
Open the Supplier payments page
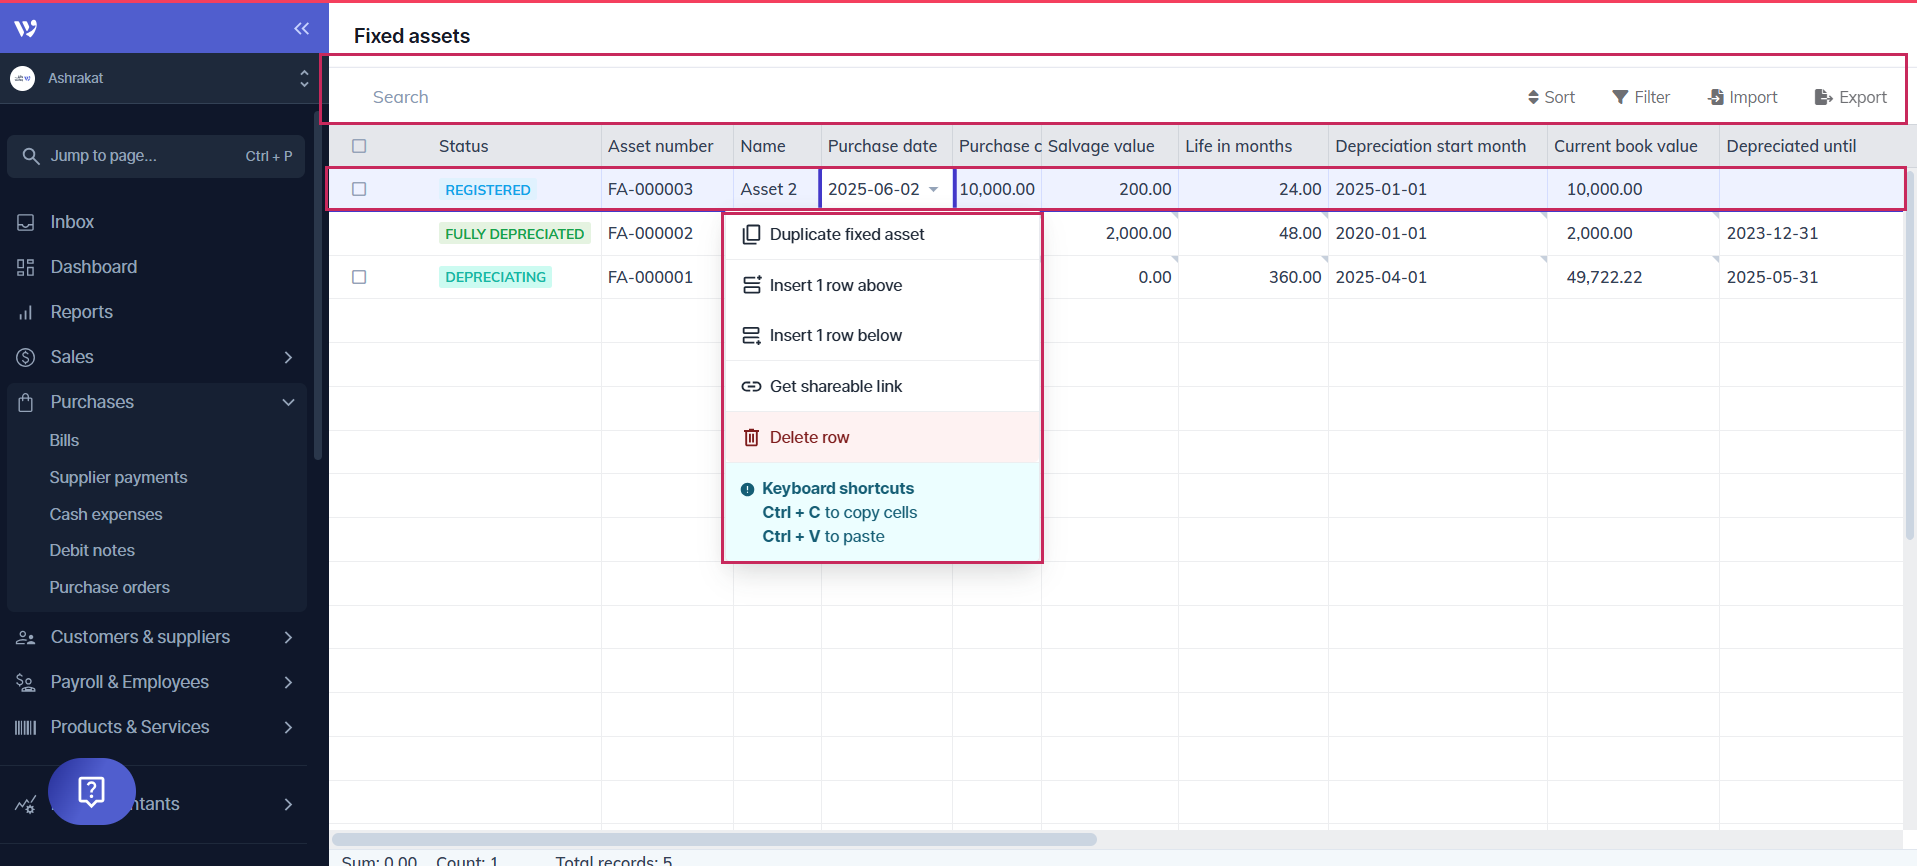pos(118,477)
